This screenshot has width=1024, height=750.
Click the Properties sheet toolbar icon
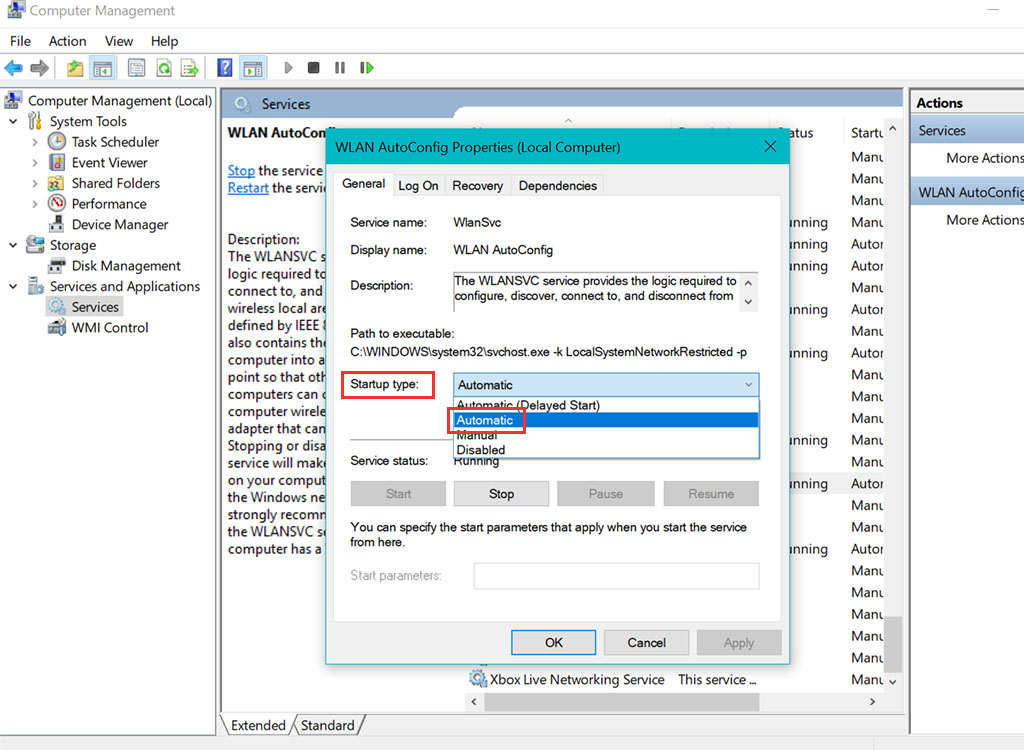[136, 68]
